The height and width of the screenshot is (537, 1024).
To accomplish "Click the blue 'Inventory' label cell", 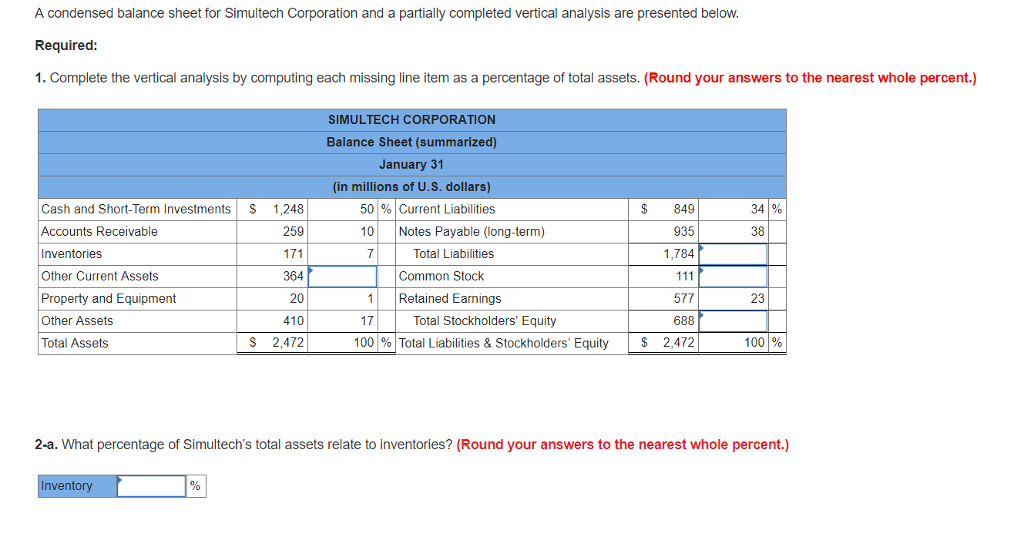I will tap(78, 486).
